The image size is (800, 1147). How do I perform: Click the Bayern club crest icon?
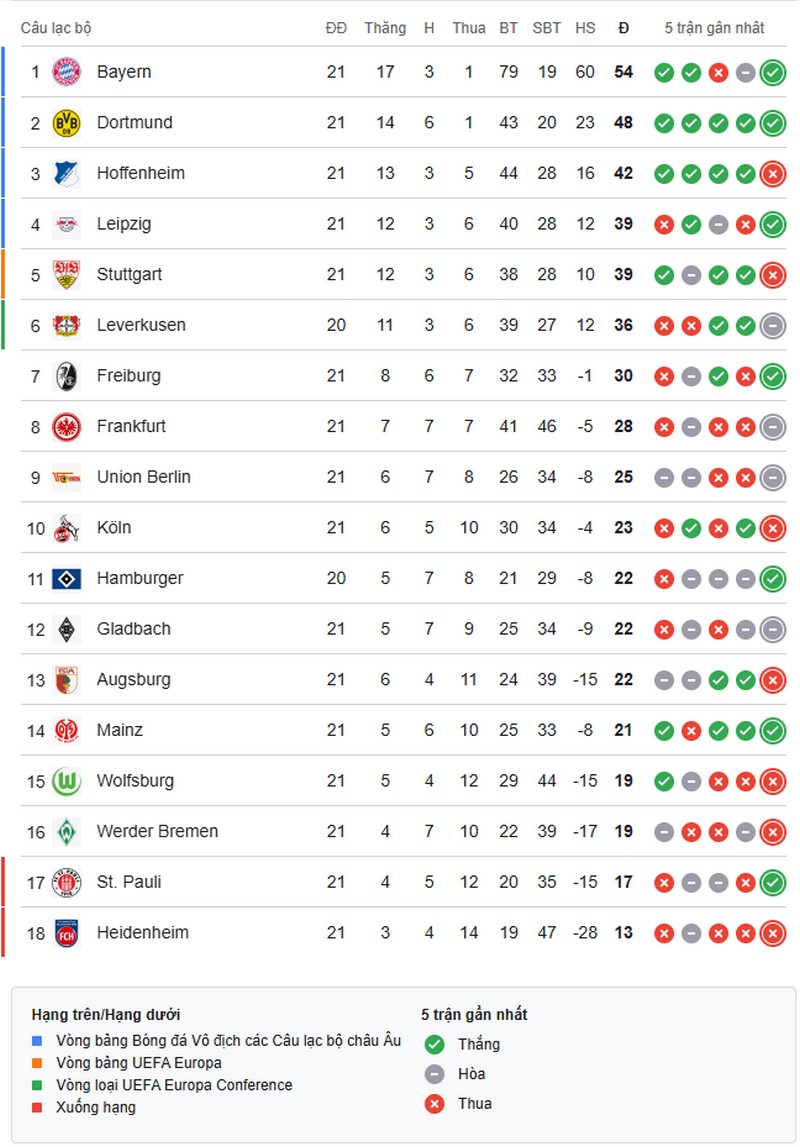tap(68, 72)
